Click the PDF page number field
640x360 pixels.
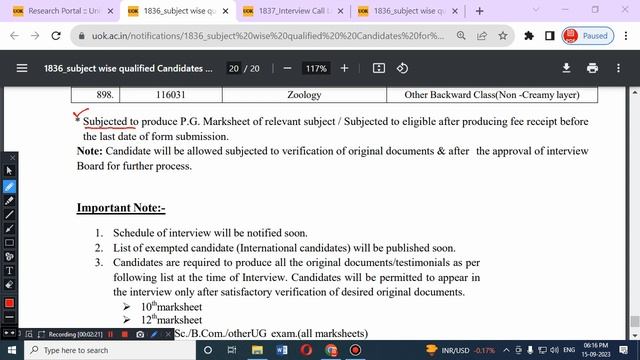tap(233, 69)
